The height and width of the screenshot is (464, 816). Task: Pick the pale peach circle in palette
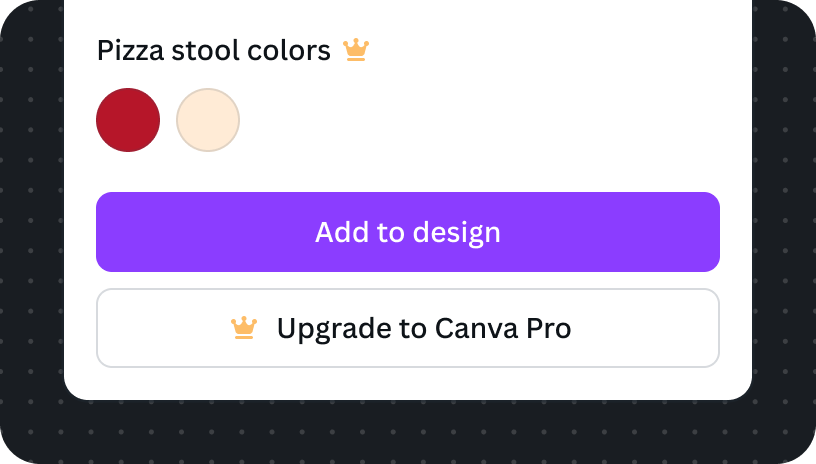(x=208, y=120)
